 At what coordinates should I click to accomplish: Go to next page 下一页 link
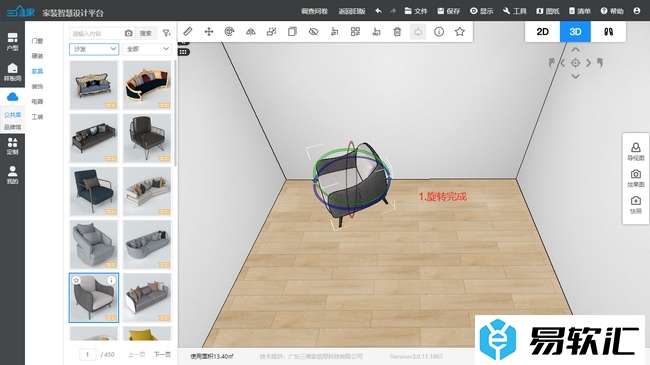(162, 355)
